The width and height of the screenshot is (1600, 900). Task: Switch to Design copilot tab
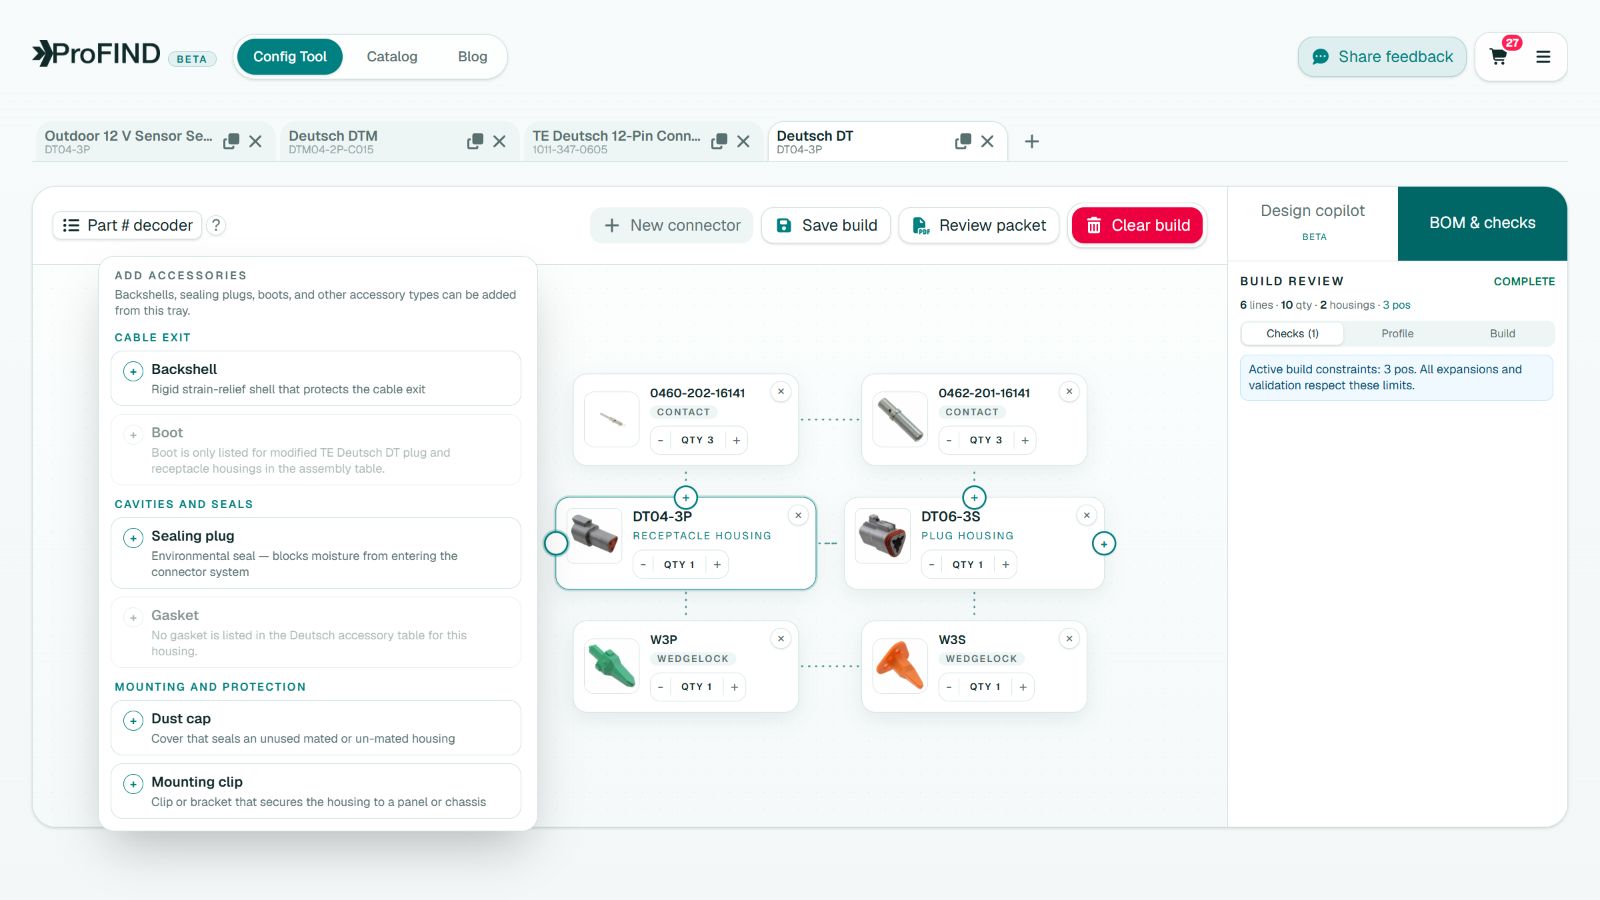pos(1313,223)
